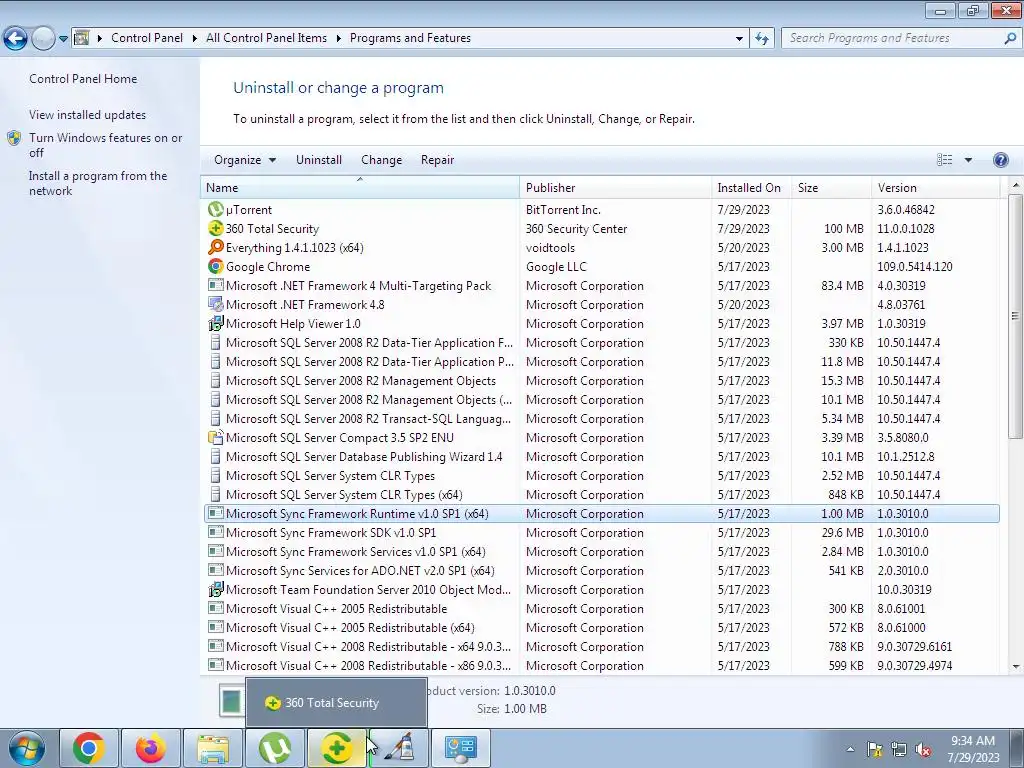This screenshot has height=768, width=1024.
Task: Click the Action Center flag tray icon
Action: [875, 749]
